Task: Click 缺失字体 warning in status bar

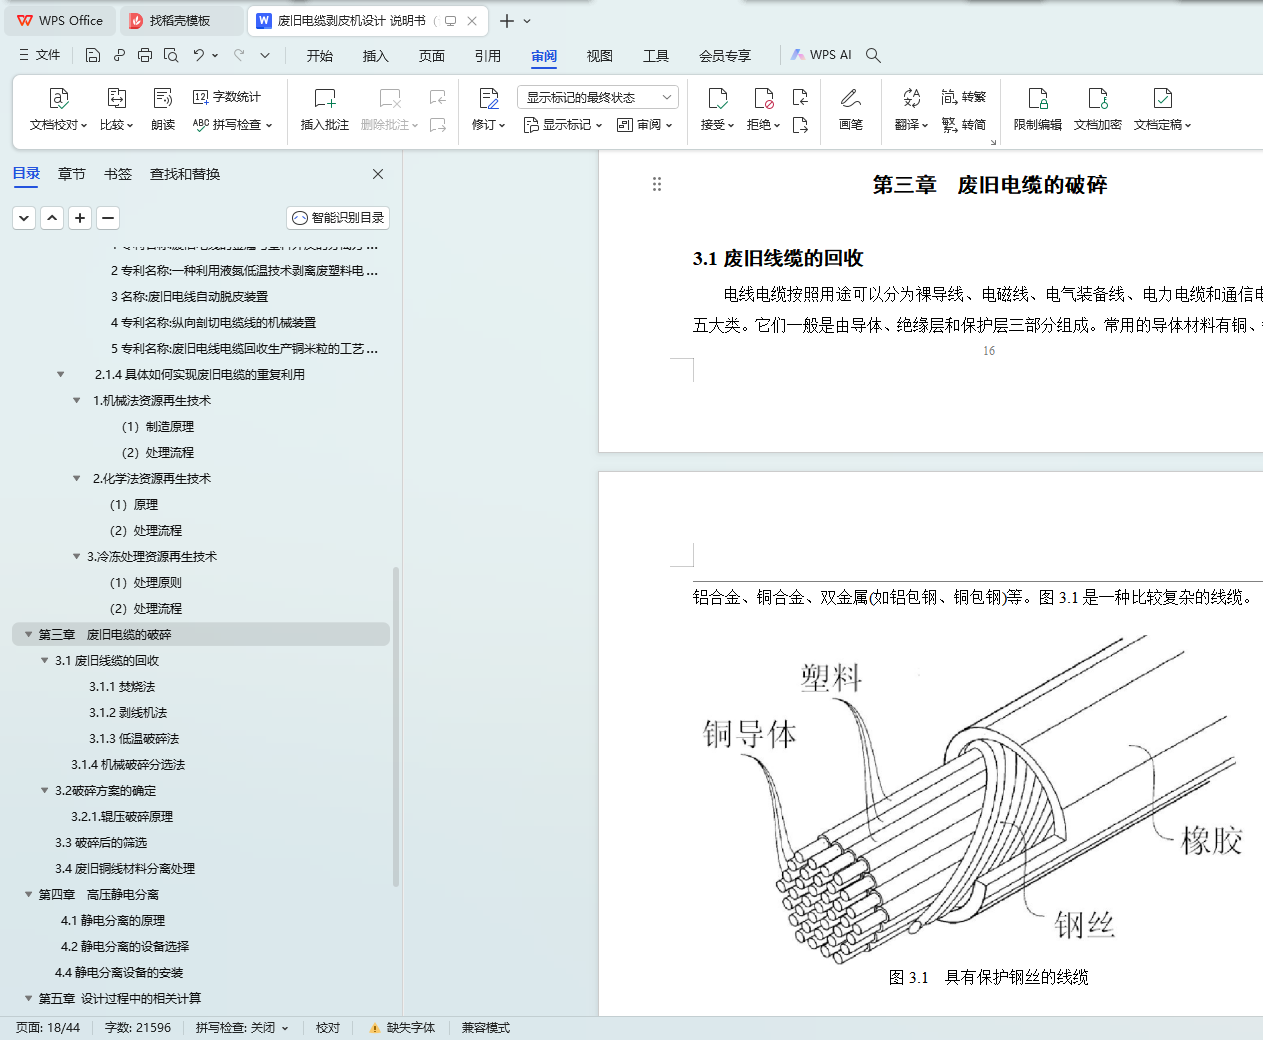Action: pyautogui.click(x=402, y=1028)
